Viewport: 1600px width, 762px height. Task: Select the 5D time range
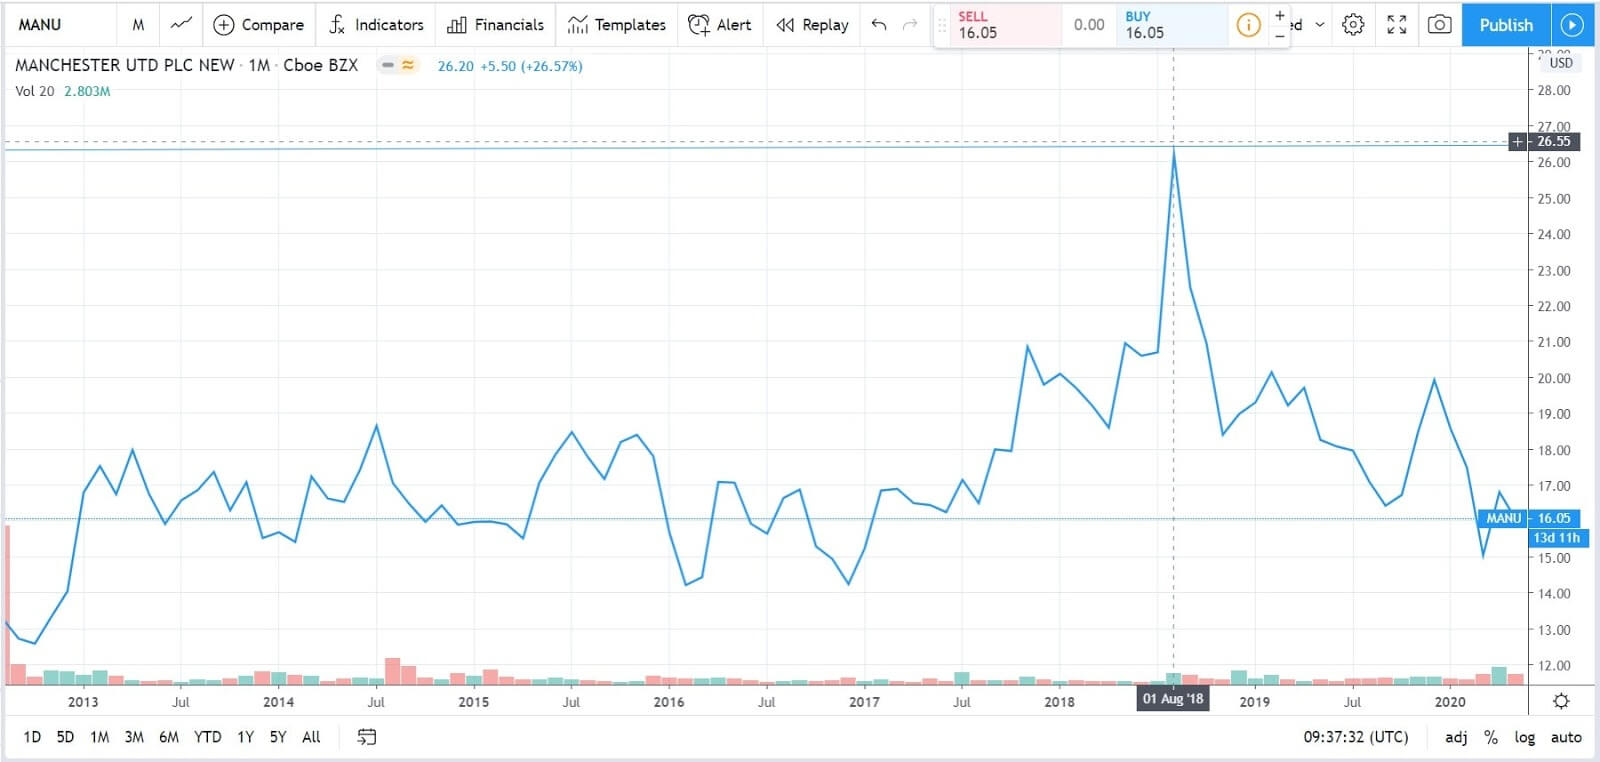65,737
